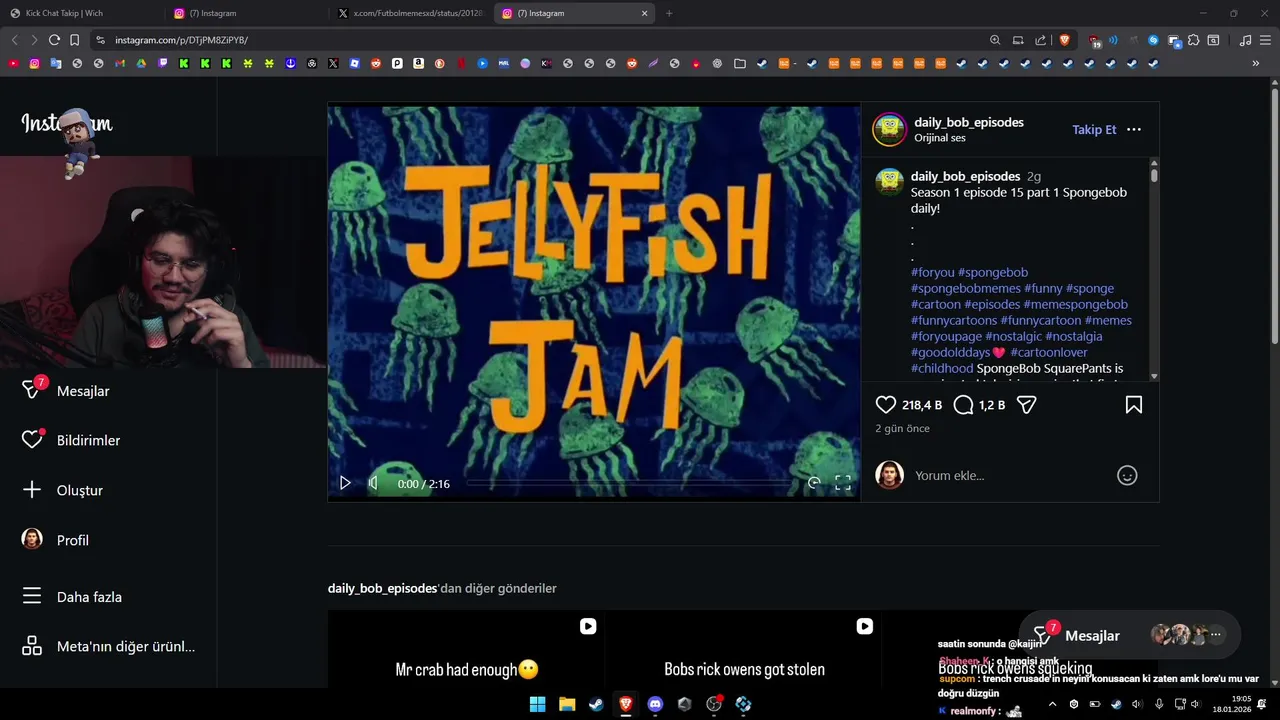Open post options three-dot menu
This screenshot has height=720, width=1280.
click(x=1134, y=130)
